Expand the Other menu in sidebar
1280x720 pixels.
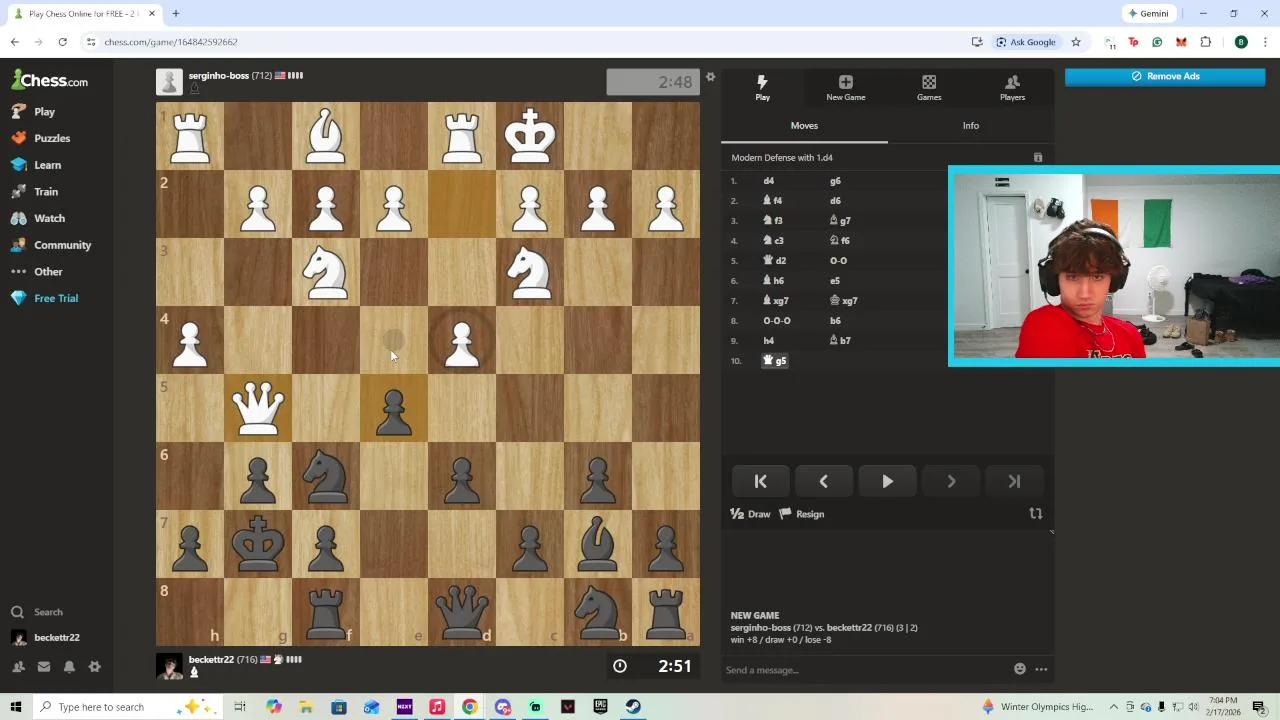[37, 271]
